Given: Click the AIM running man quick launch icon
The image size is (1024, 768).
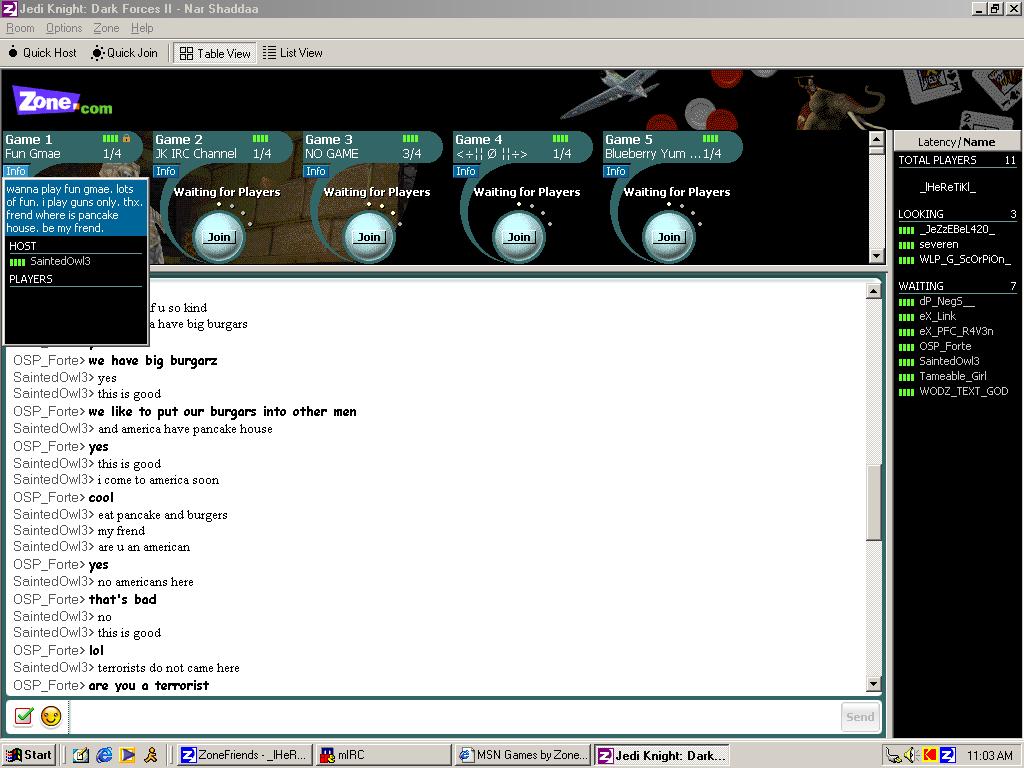Looking at the screenshot, I should [151, 756].
